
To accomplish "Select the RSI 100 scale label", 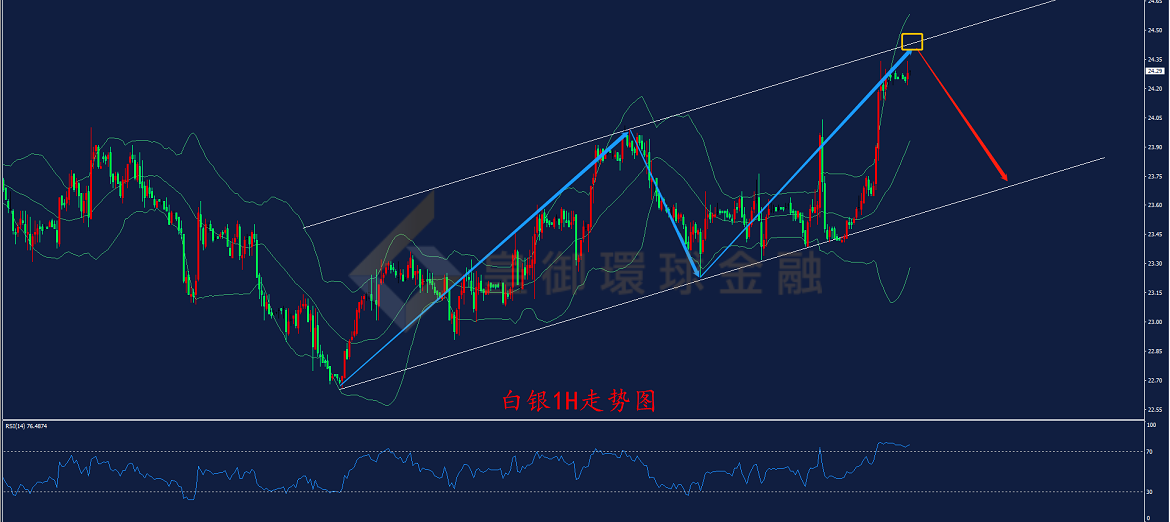I will point(1152,425).
